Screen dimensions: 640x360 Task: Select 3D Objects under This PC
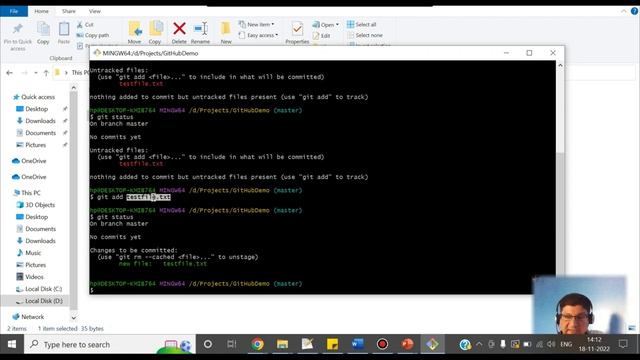(x=40, y=205)
